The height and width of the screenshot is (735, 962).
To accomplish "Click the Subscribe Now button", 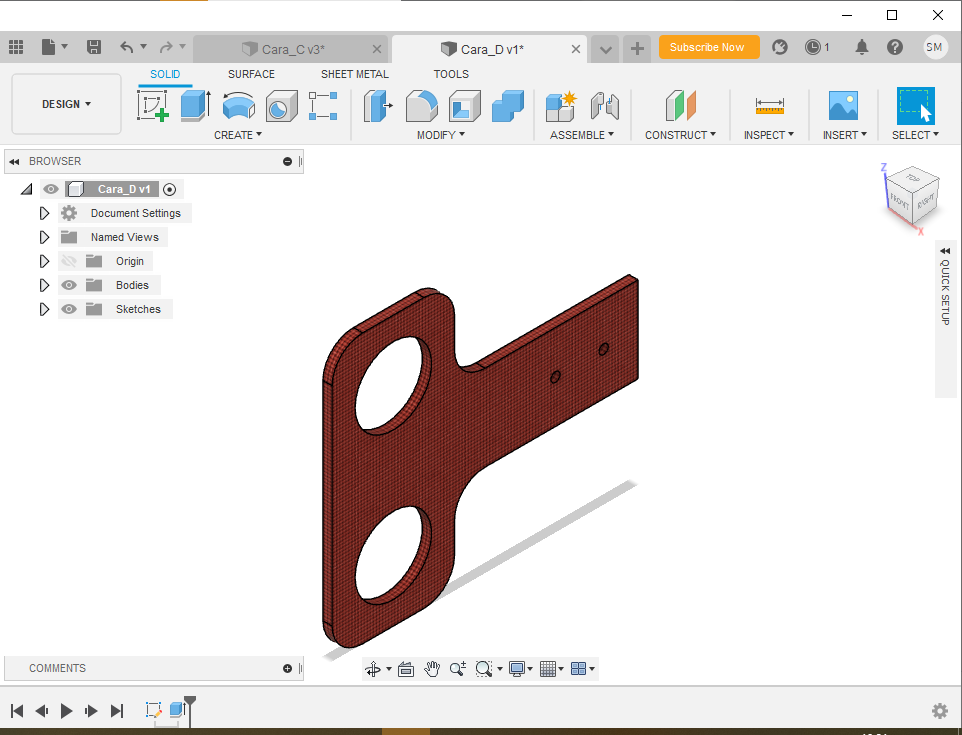I will coord(709,47).
